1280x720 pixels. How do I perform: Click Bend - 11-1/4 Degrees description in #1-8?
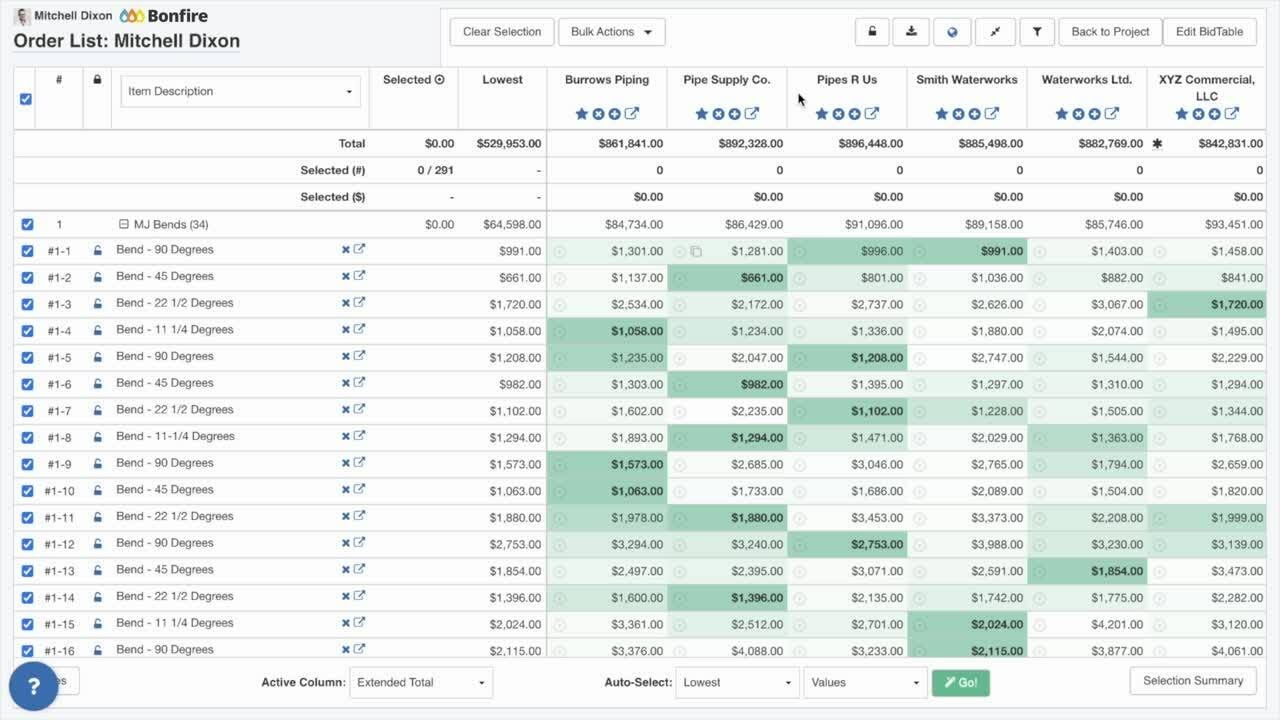[175, 436]
